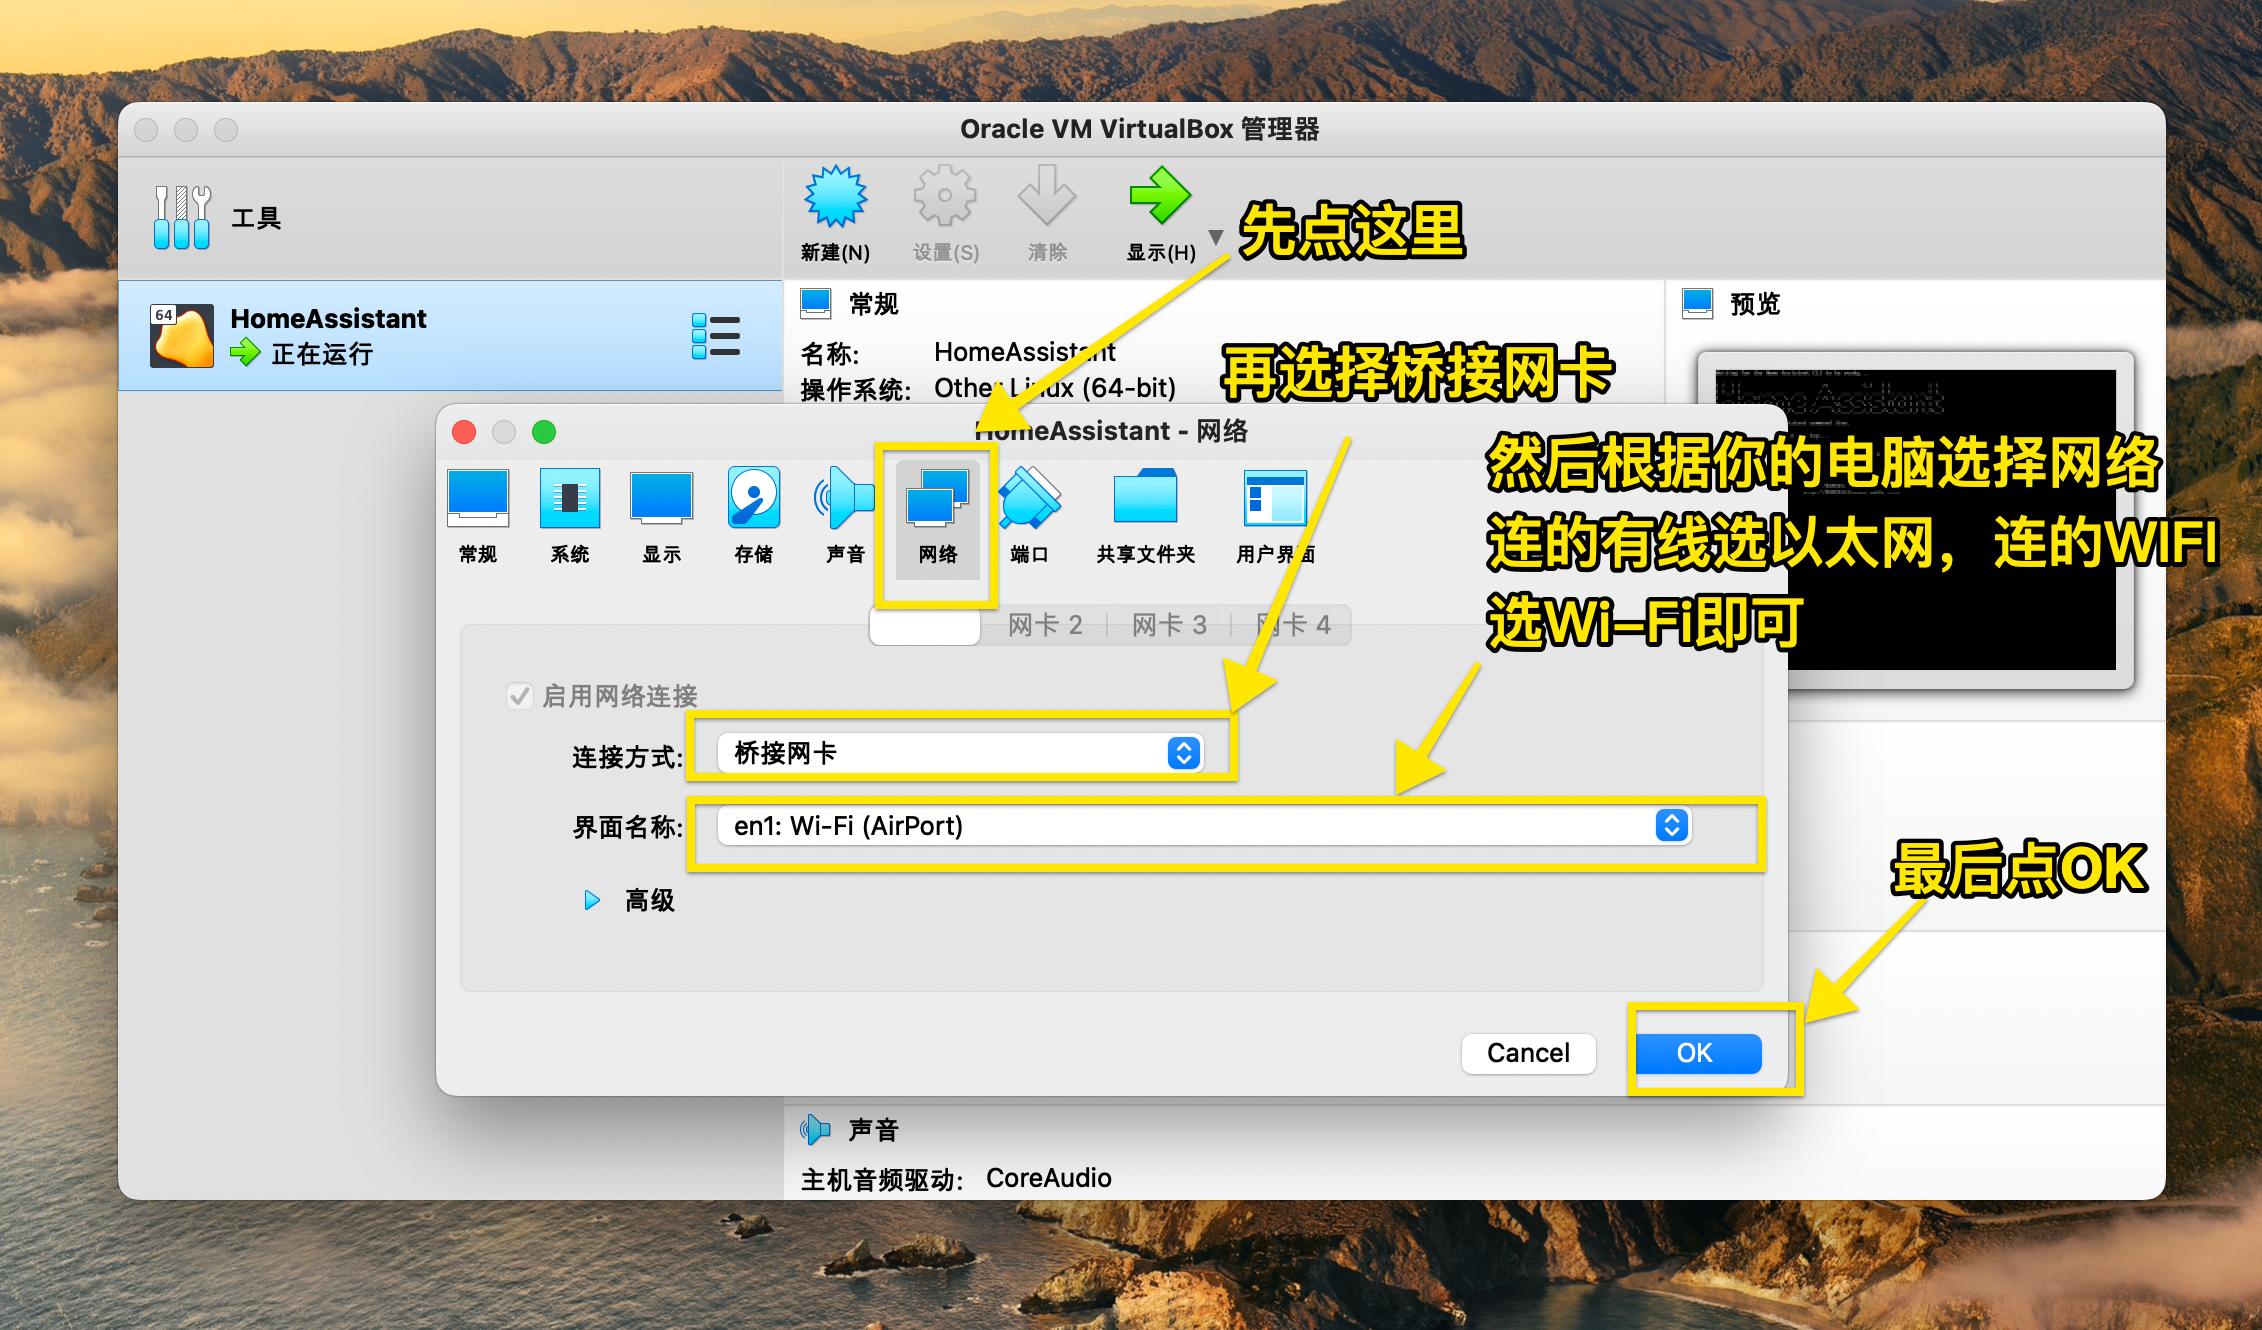
Task: Switch to the 网卡 2 tab
Action: click(1043, 624)
